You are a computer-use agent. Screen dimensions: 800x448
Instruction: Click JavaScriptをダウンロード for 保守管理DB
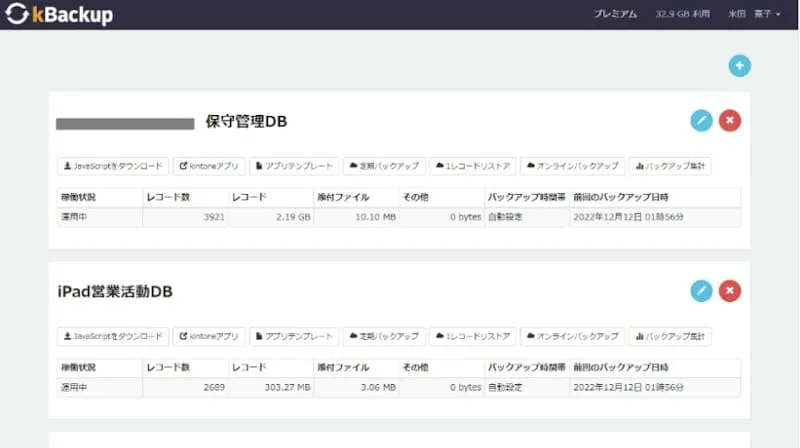[x=111, y=166]
